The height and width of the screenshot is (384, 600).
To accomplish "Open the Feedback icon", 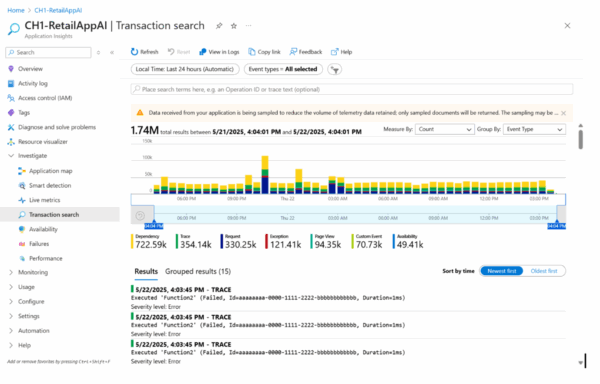I will [x=293, y=52].
